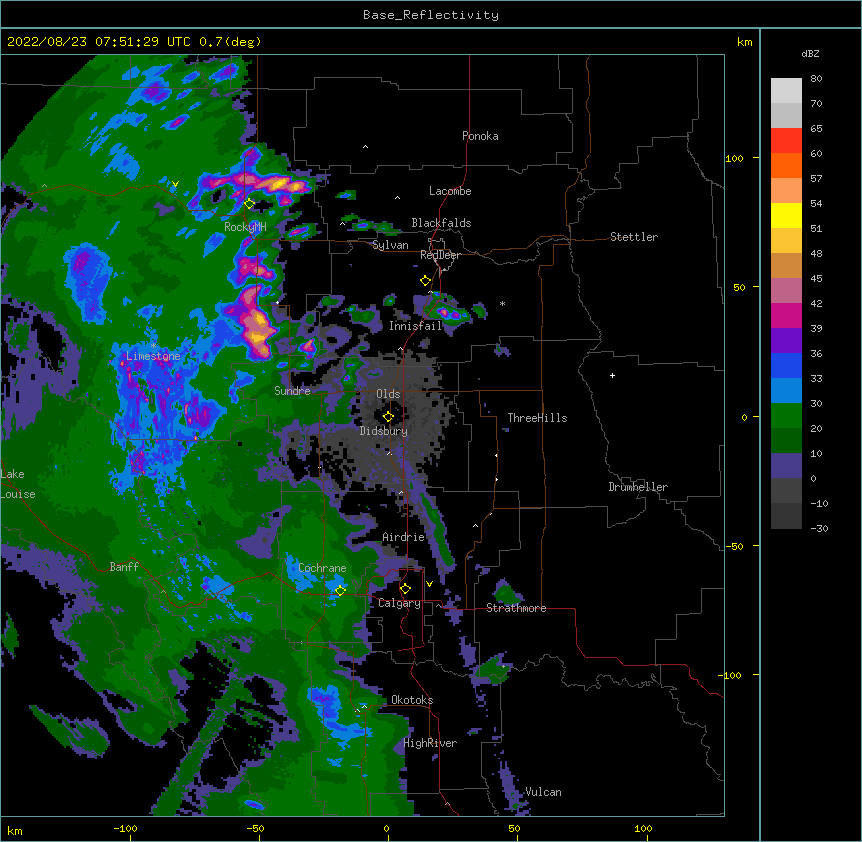Click the white asterisk marker east of Innisfail
862x842 pixels.
click(502, 303)
